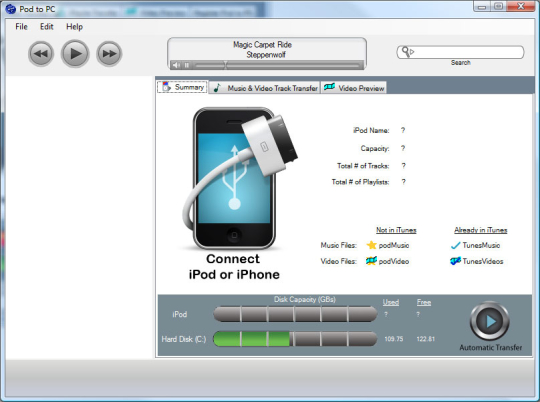Click the podVideo film icon
The image size is (540, 402).
click(371, 261)
